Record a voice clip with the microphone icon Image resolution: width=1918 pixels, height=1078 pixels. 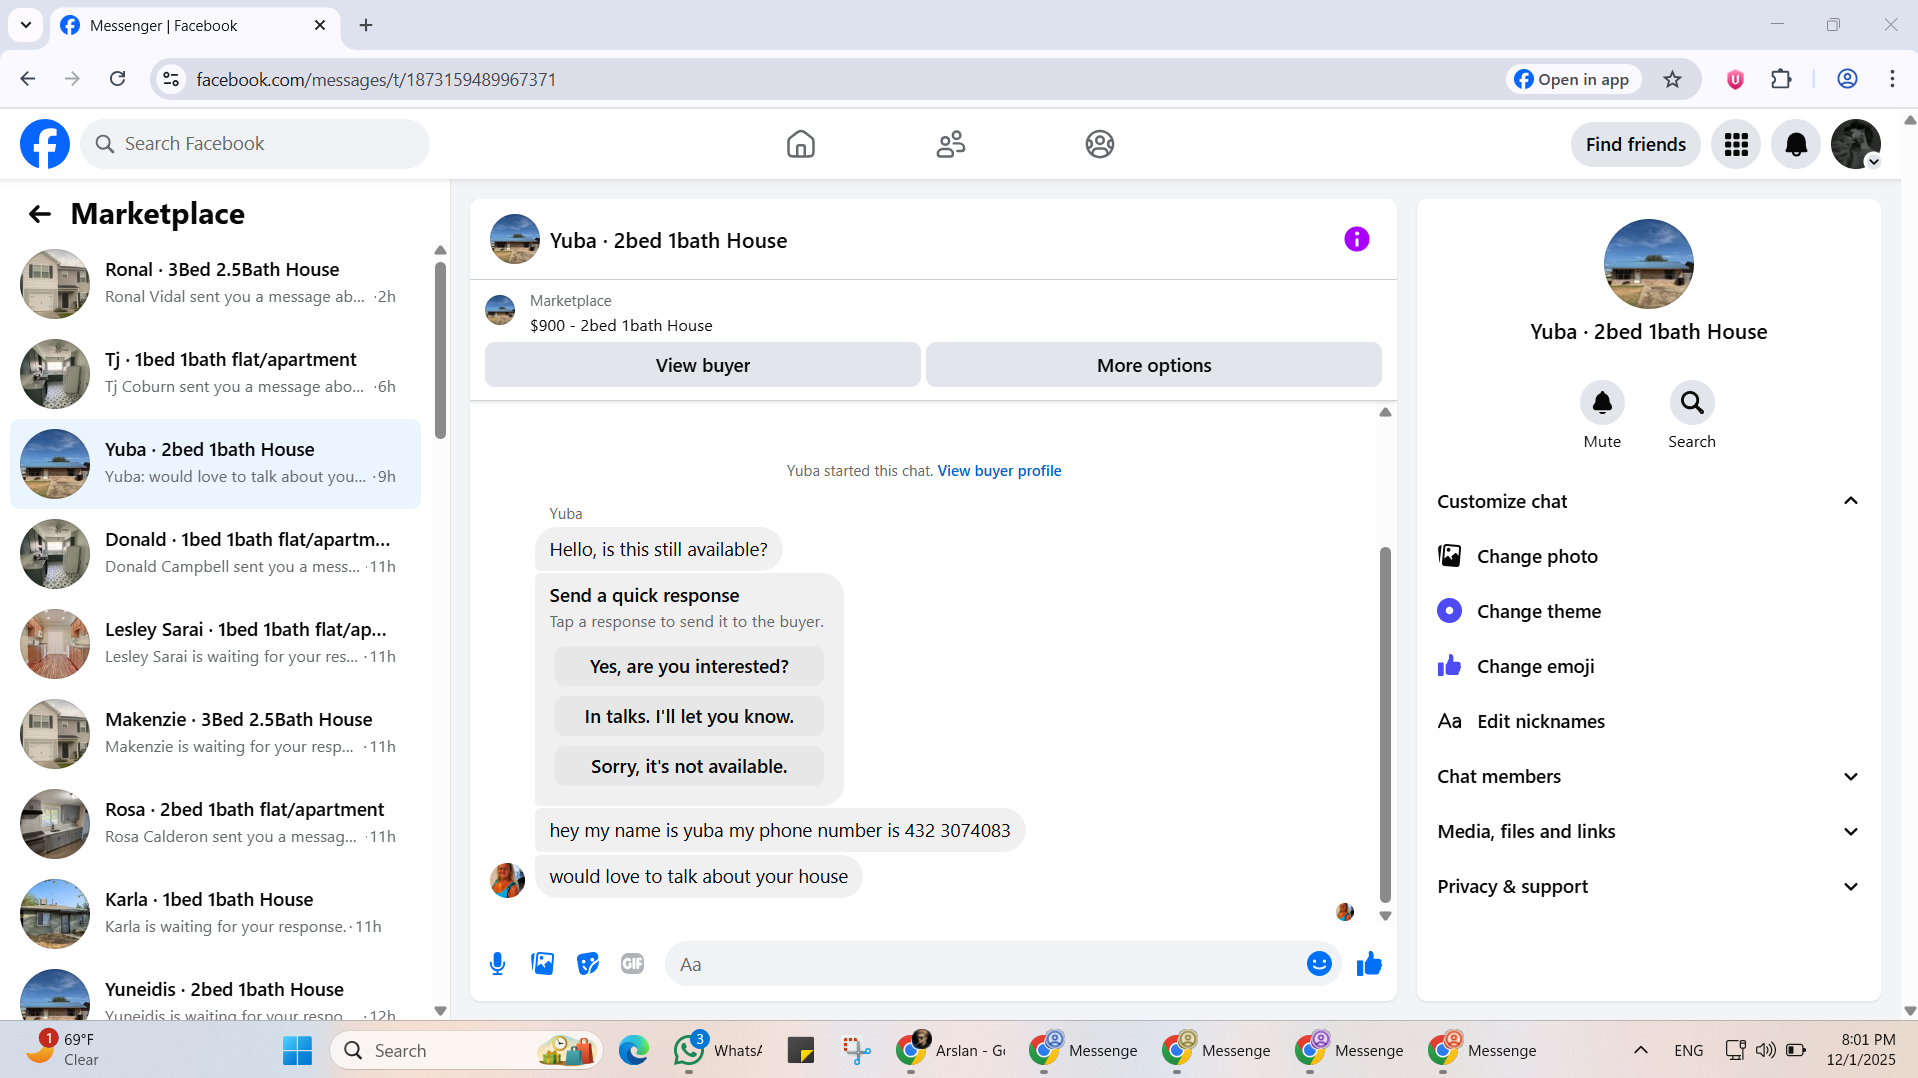497,964
